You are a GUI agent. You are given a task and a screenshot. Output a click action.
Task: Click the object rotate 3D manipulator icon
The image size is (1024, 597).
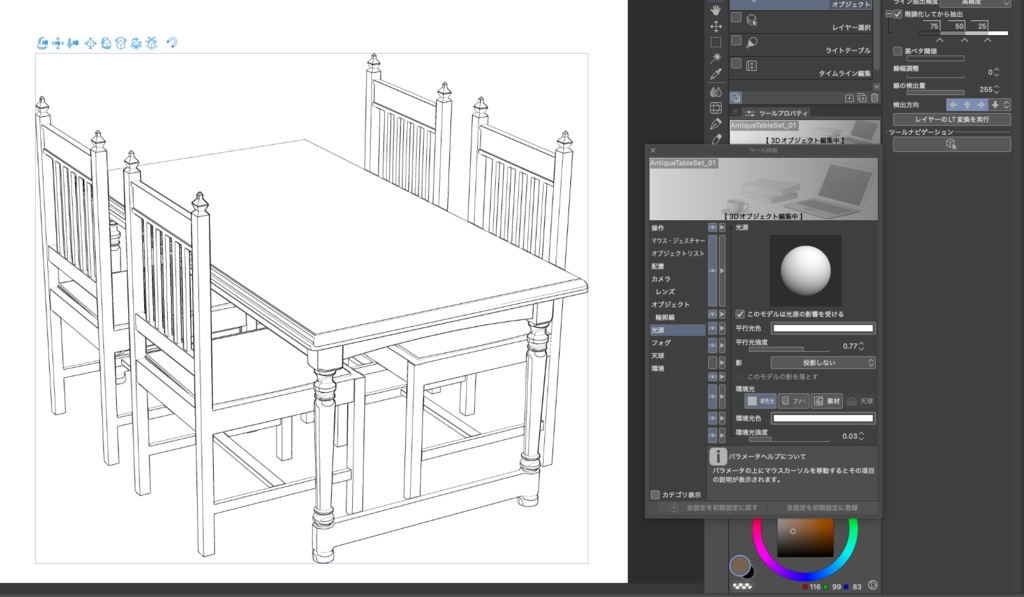pyautogui.click(x=106, y=43)
